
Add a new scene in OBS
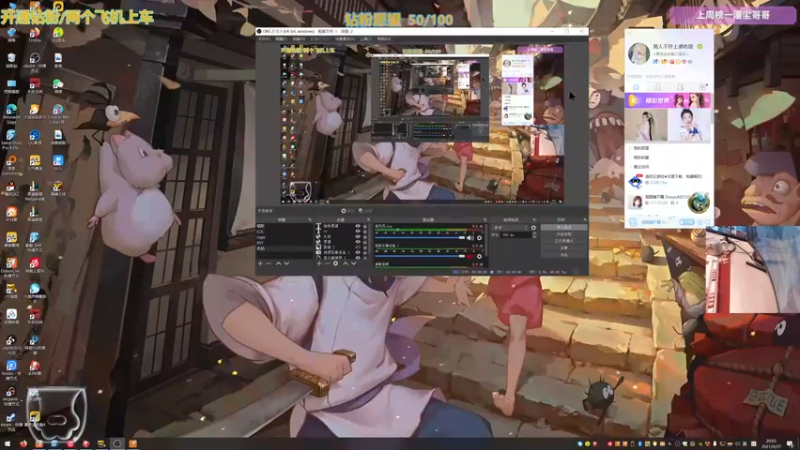[x=261, y=263]
